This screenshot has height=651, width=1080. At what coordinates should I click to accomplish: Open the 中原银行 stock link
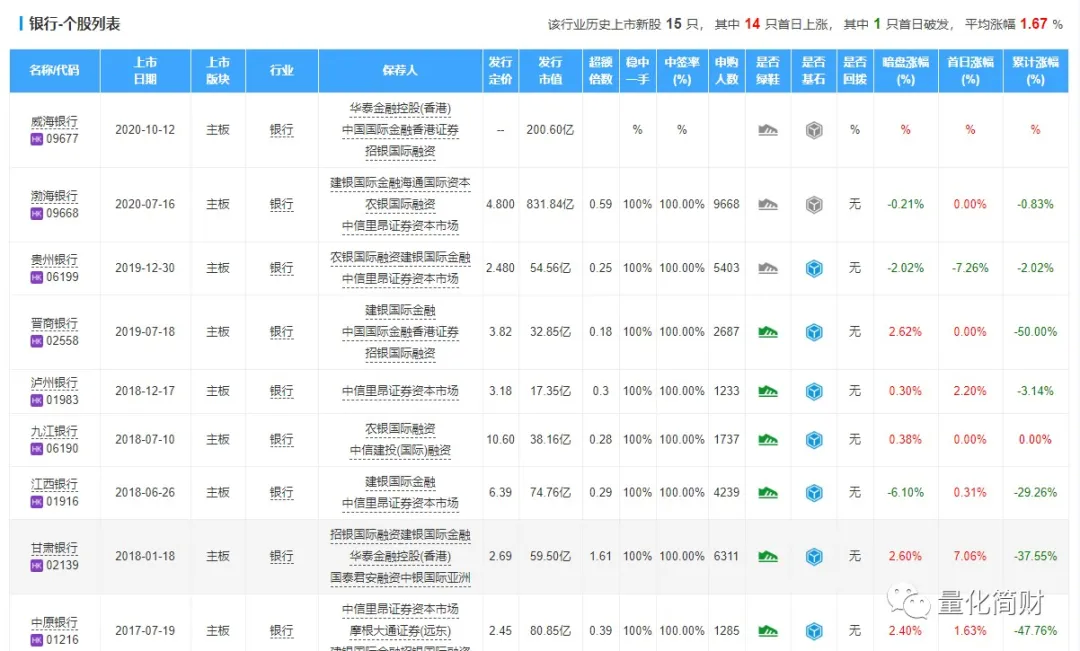pos(54,623)
